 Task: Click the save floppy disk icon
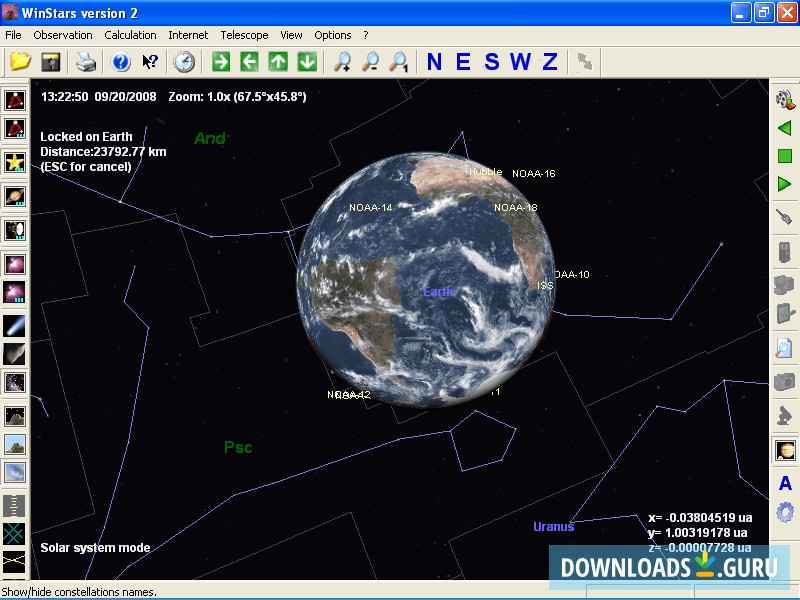[50, 62]
